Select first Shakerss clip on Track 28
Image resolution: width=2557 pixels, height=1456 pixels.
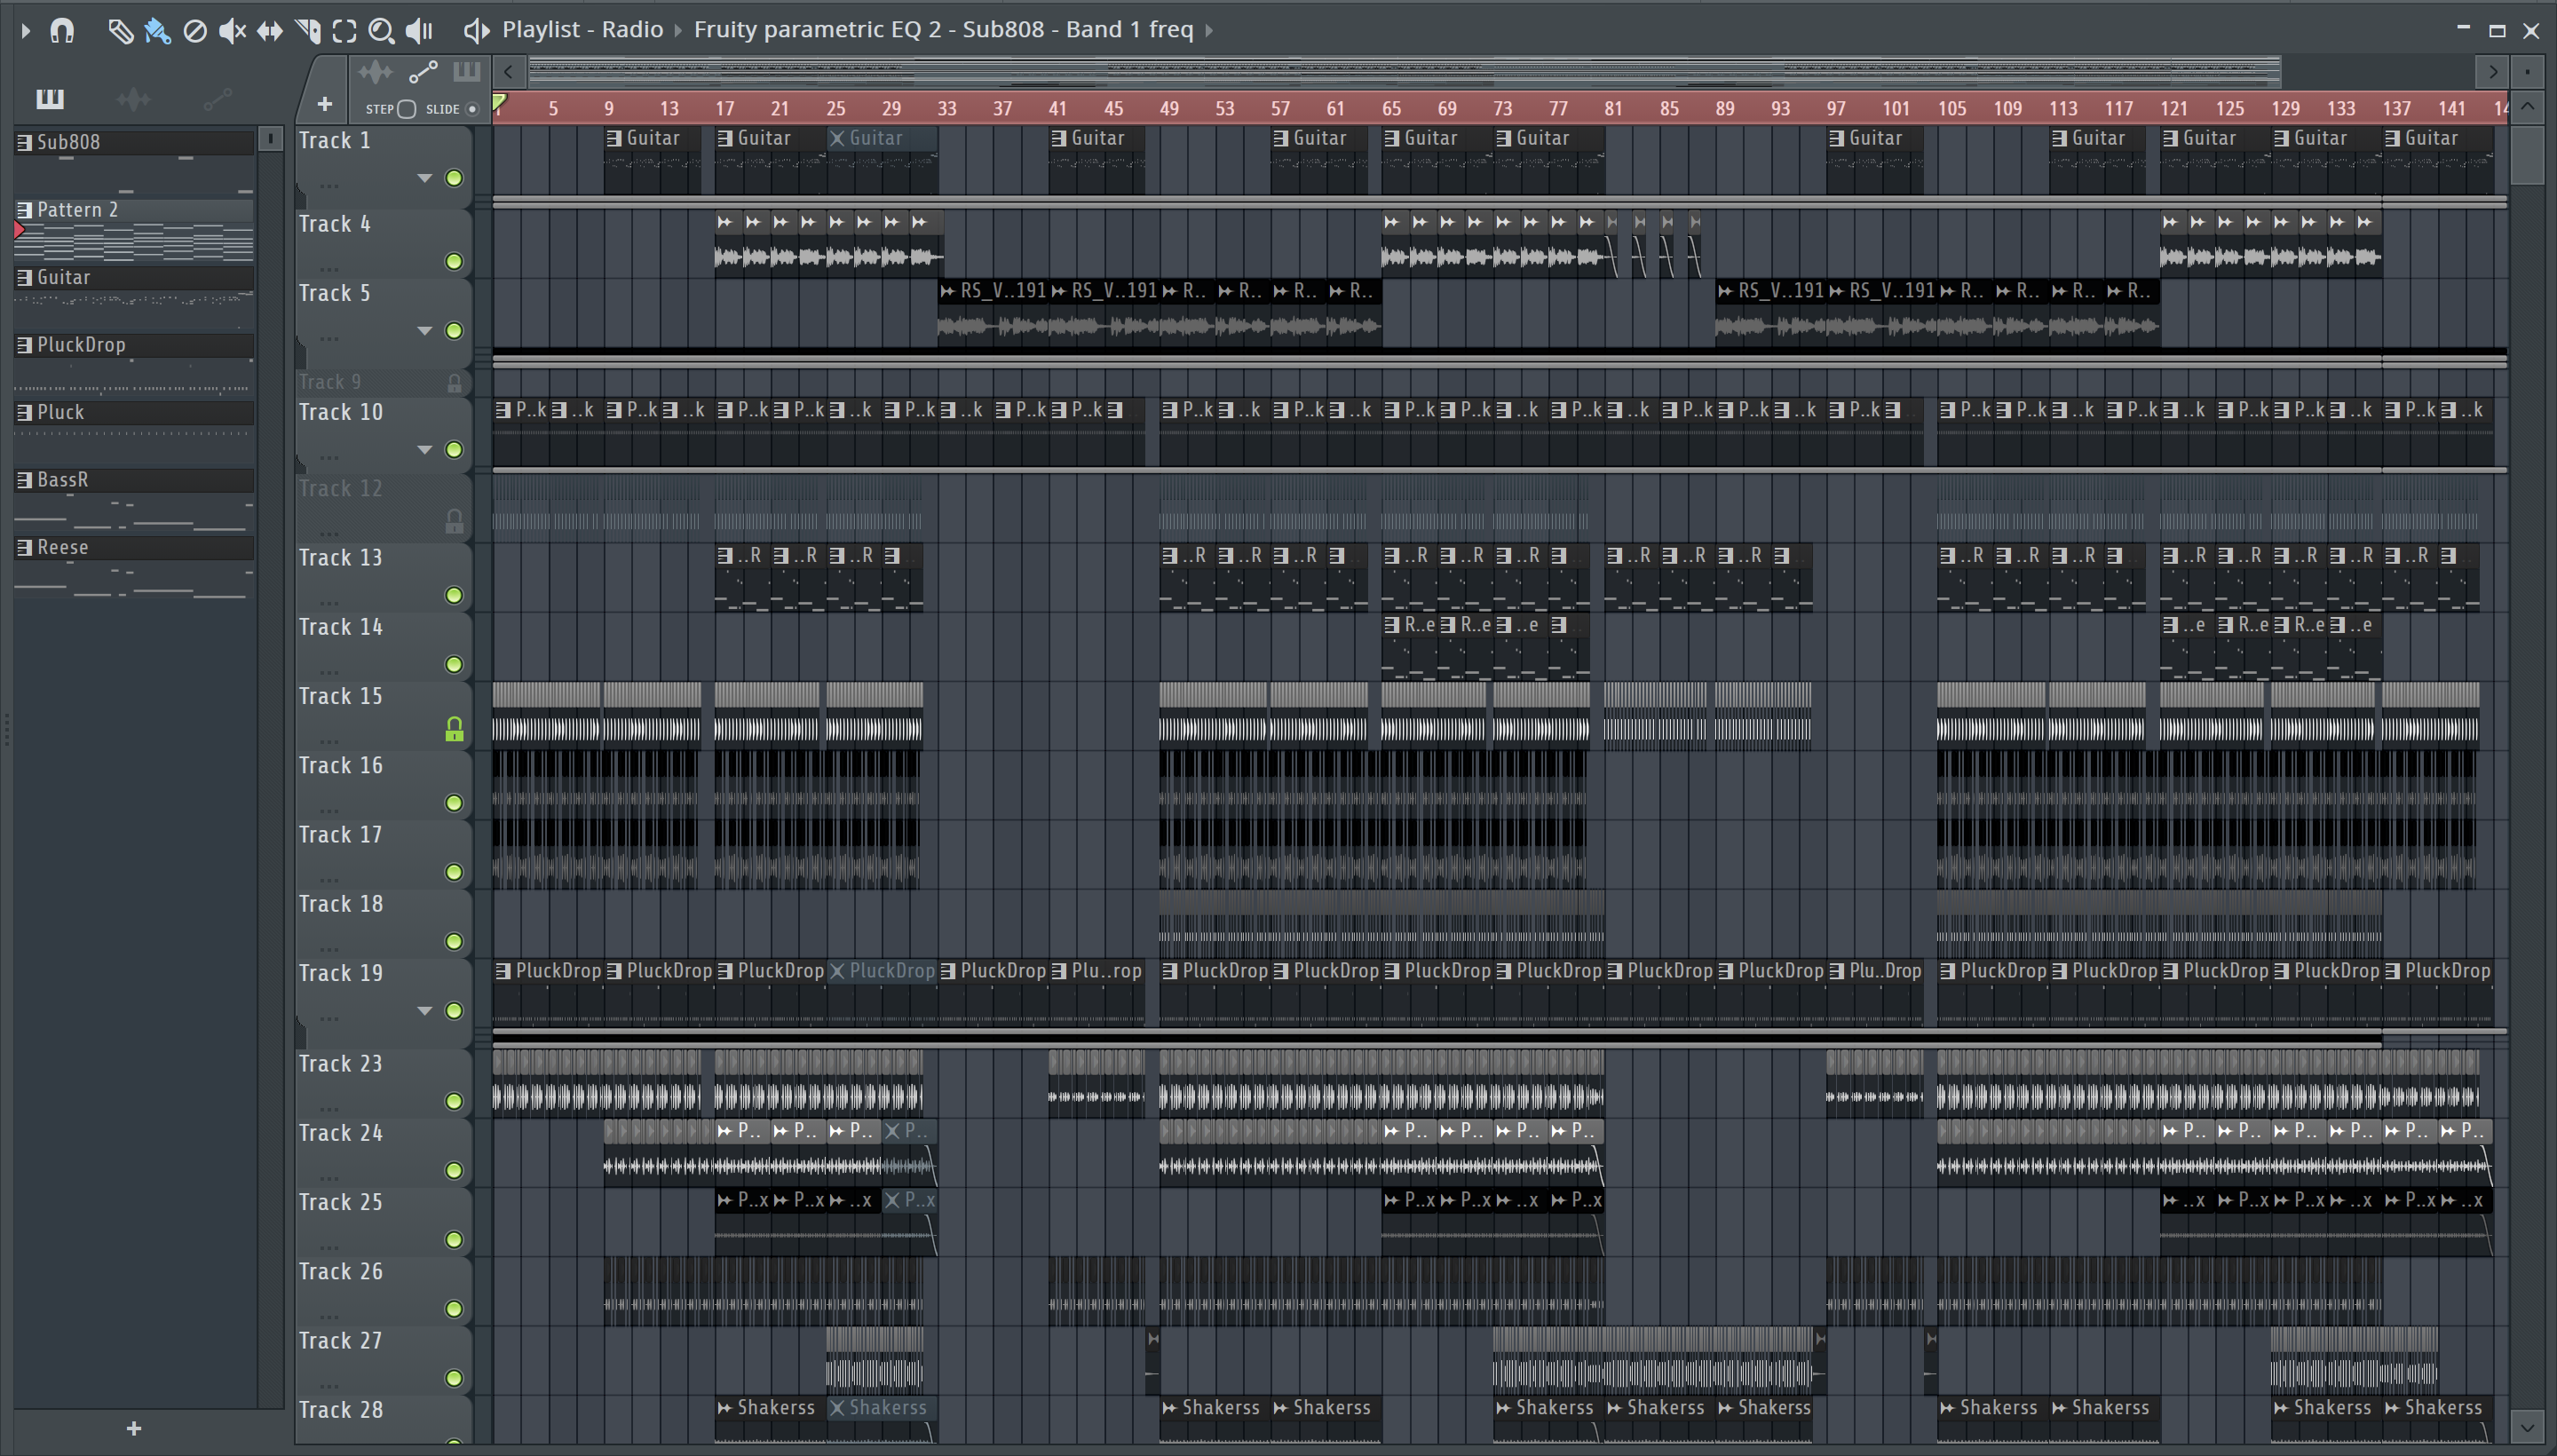[770, 1419]
